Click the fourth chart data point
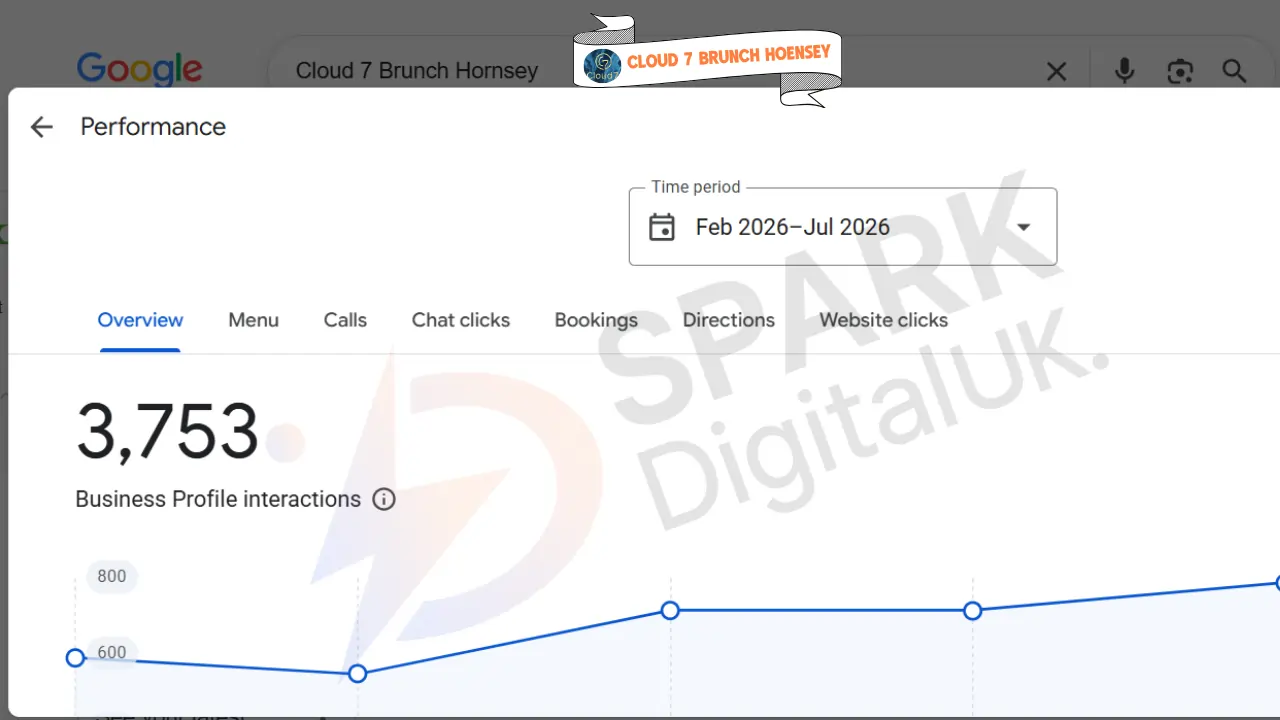Viewport: 1280px width, 720px height. 972,610
